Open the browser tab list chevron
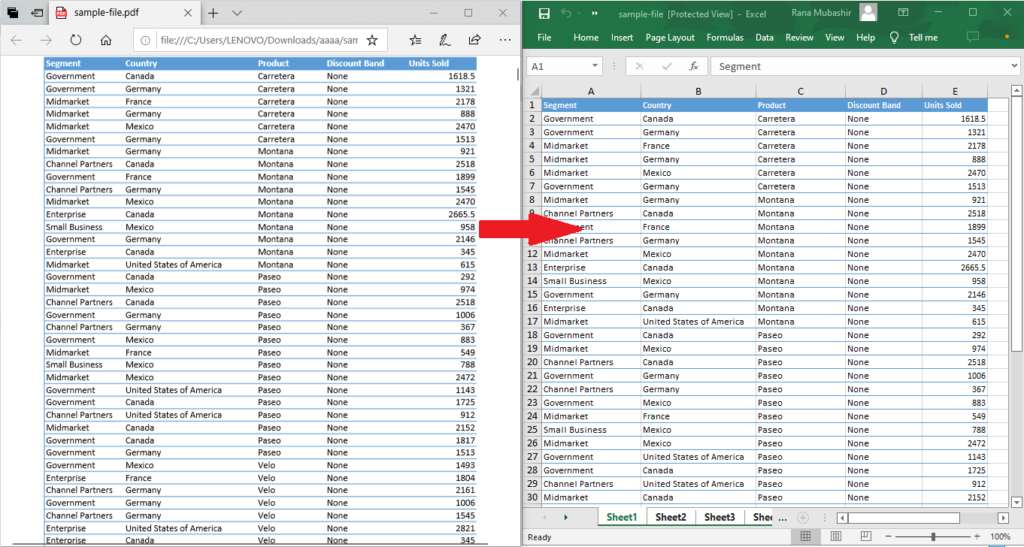1024x547 pixels. 237,13
